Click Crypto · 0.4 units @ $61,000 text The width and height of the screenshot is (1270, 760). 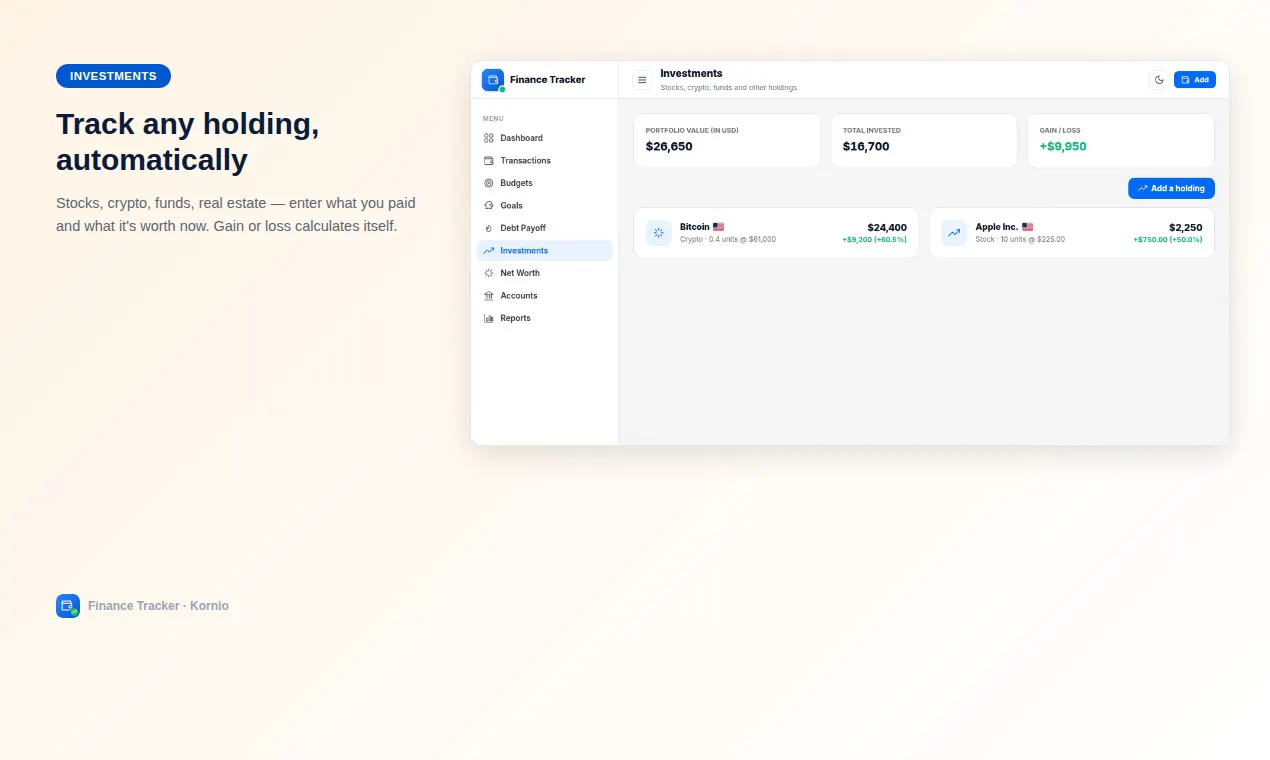point(728,240)
